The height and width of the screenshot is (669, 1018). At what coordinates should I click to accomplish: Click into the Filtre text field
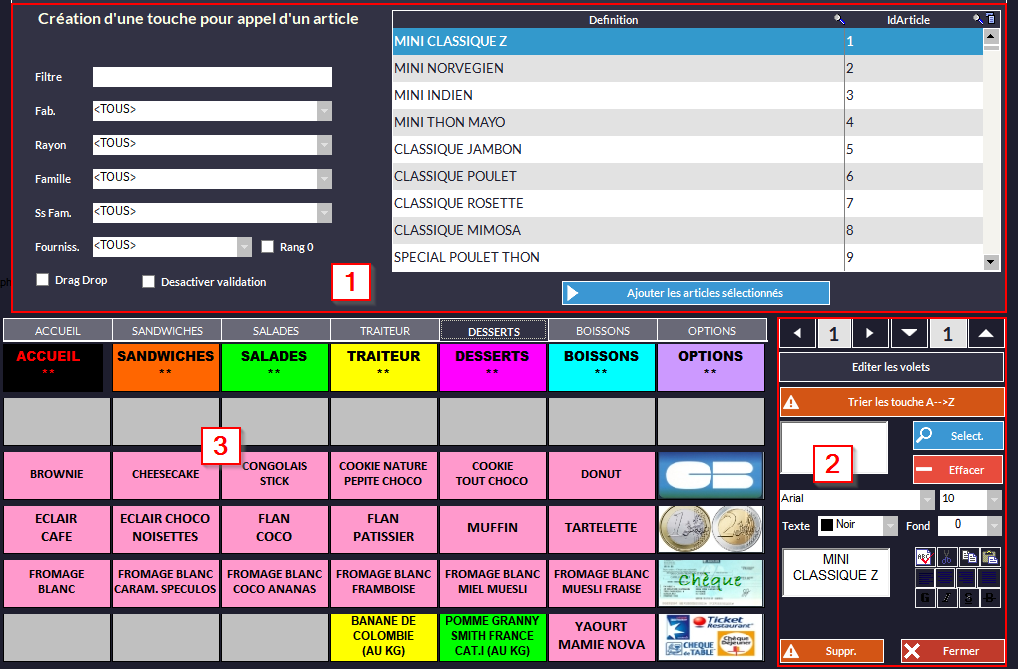click(x=212, y=77)
